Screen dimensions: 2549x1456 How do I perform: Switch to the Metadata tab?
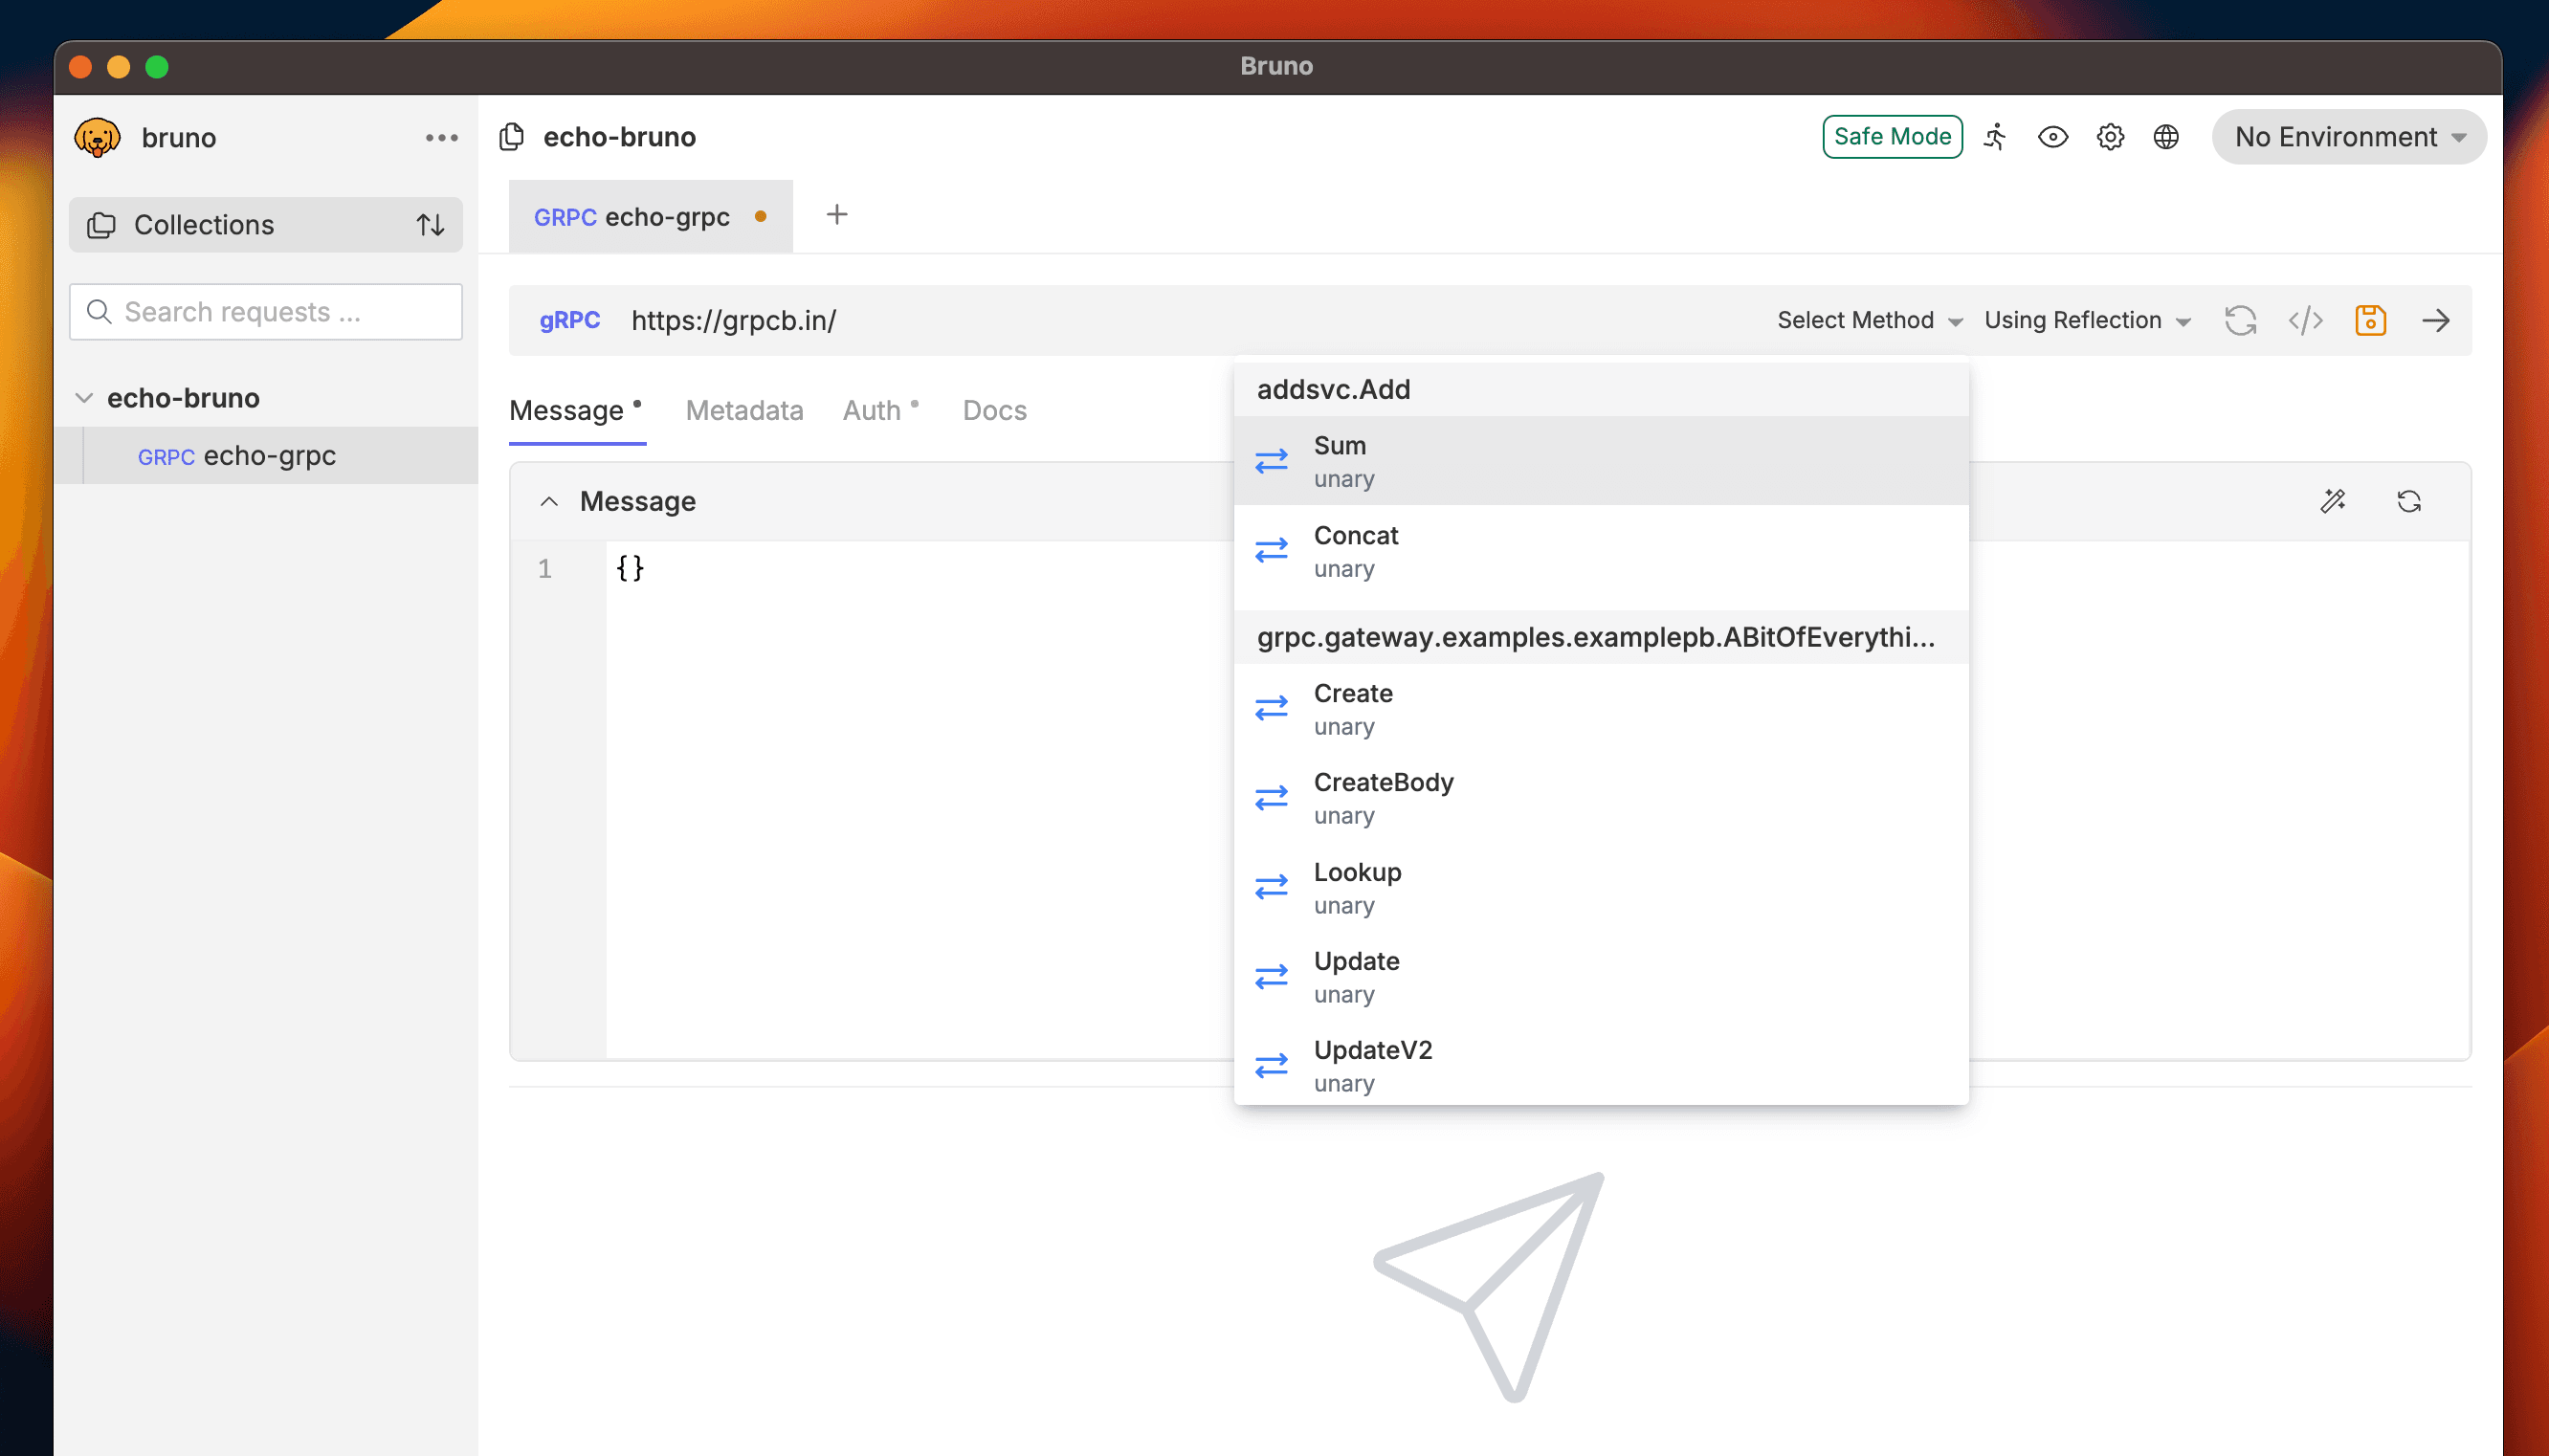744,410
